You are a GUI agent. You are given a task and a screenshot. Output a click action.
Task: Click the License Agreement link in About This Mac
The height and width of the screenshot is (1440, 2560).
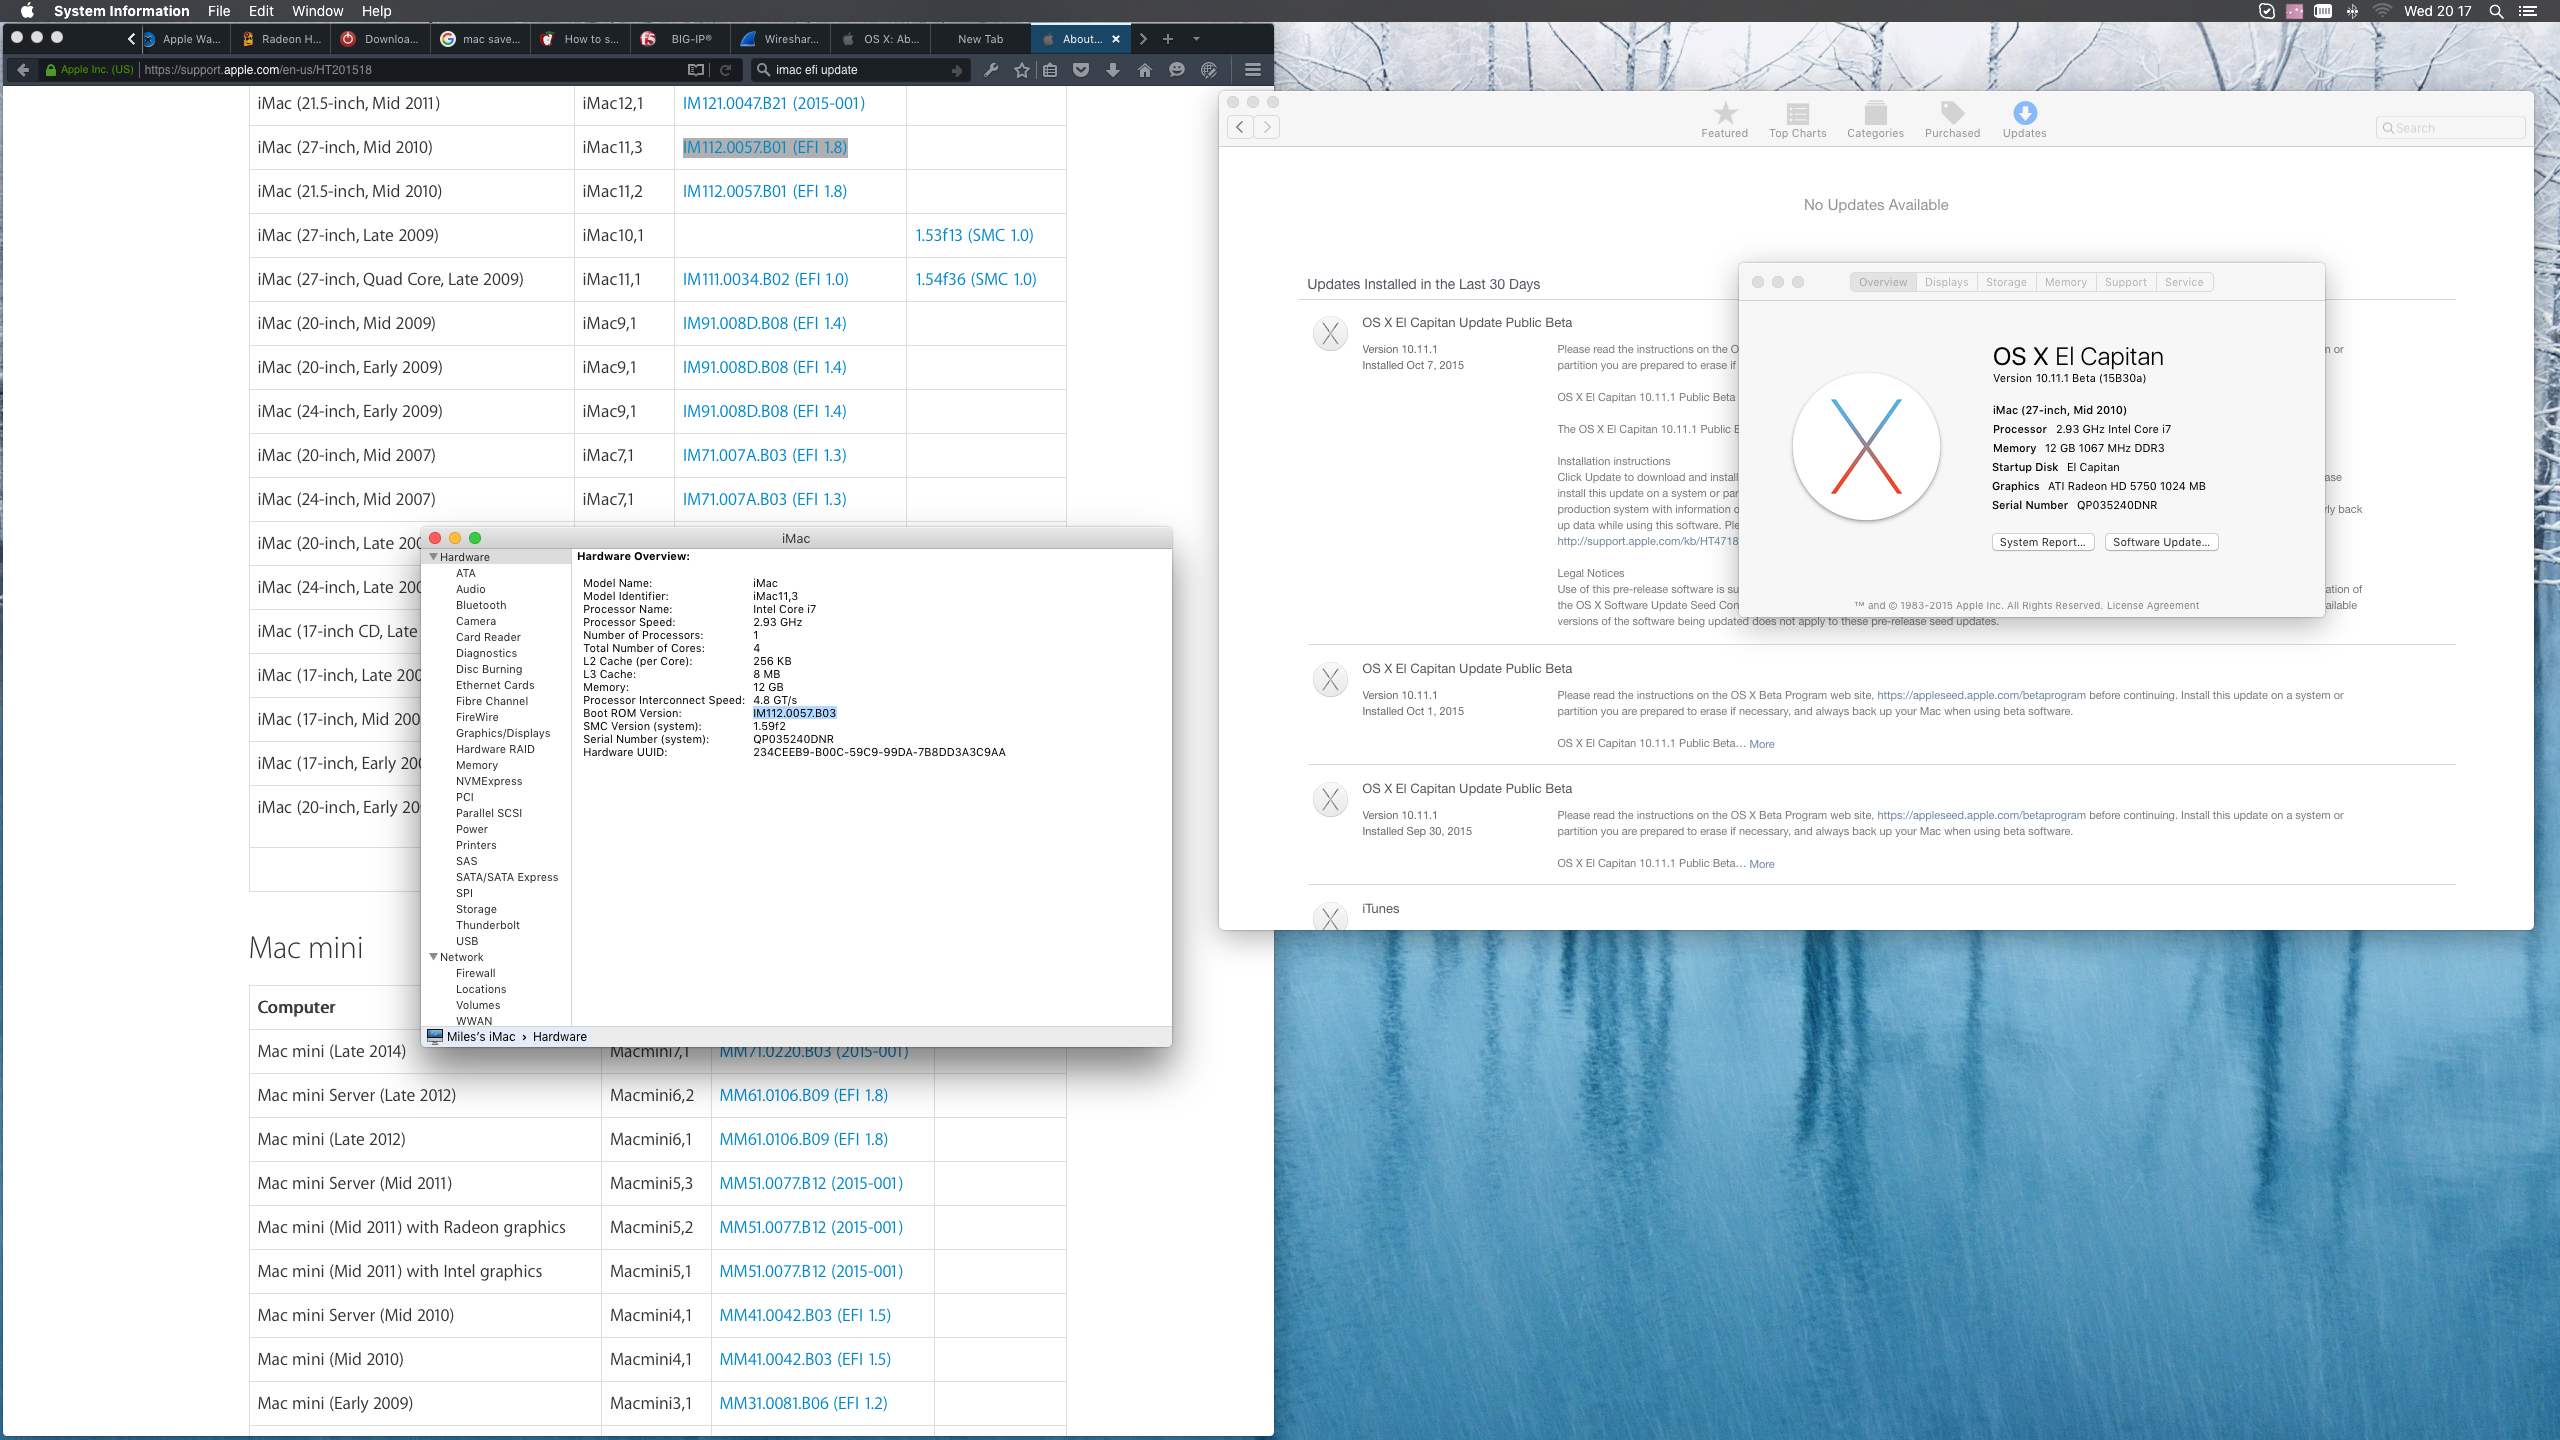(2153, 605)
